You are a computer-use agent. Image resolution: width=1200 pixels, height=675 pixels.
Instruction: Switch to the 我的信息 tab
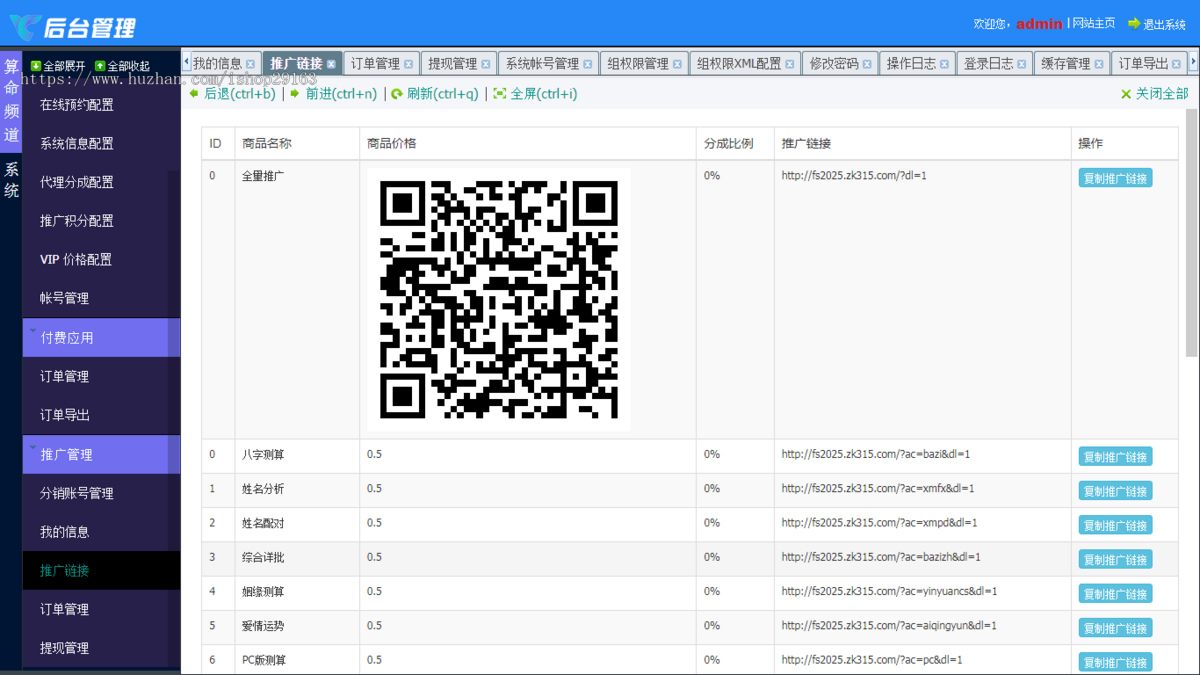(217, 64)
